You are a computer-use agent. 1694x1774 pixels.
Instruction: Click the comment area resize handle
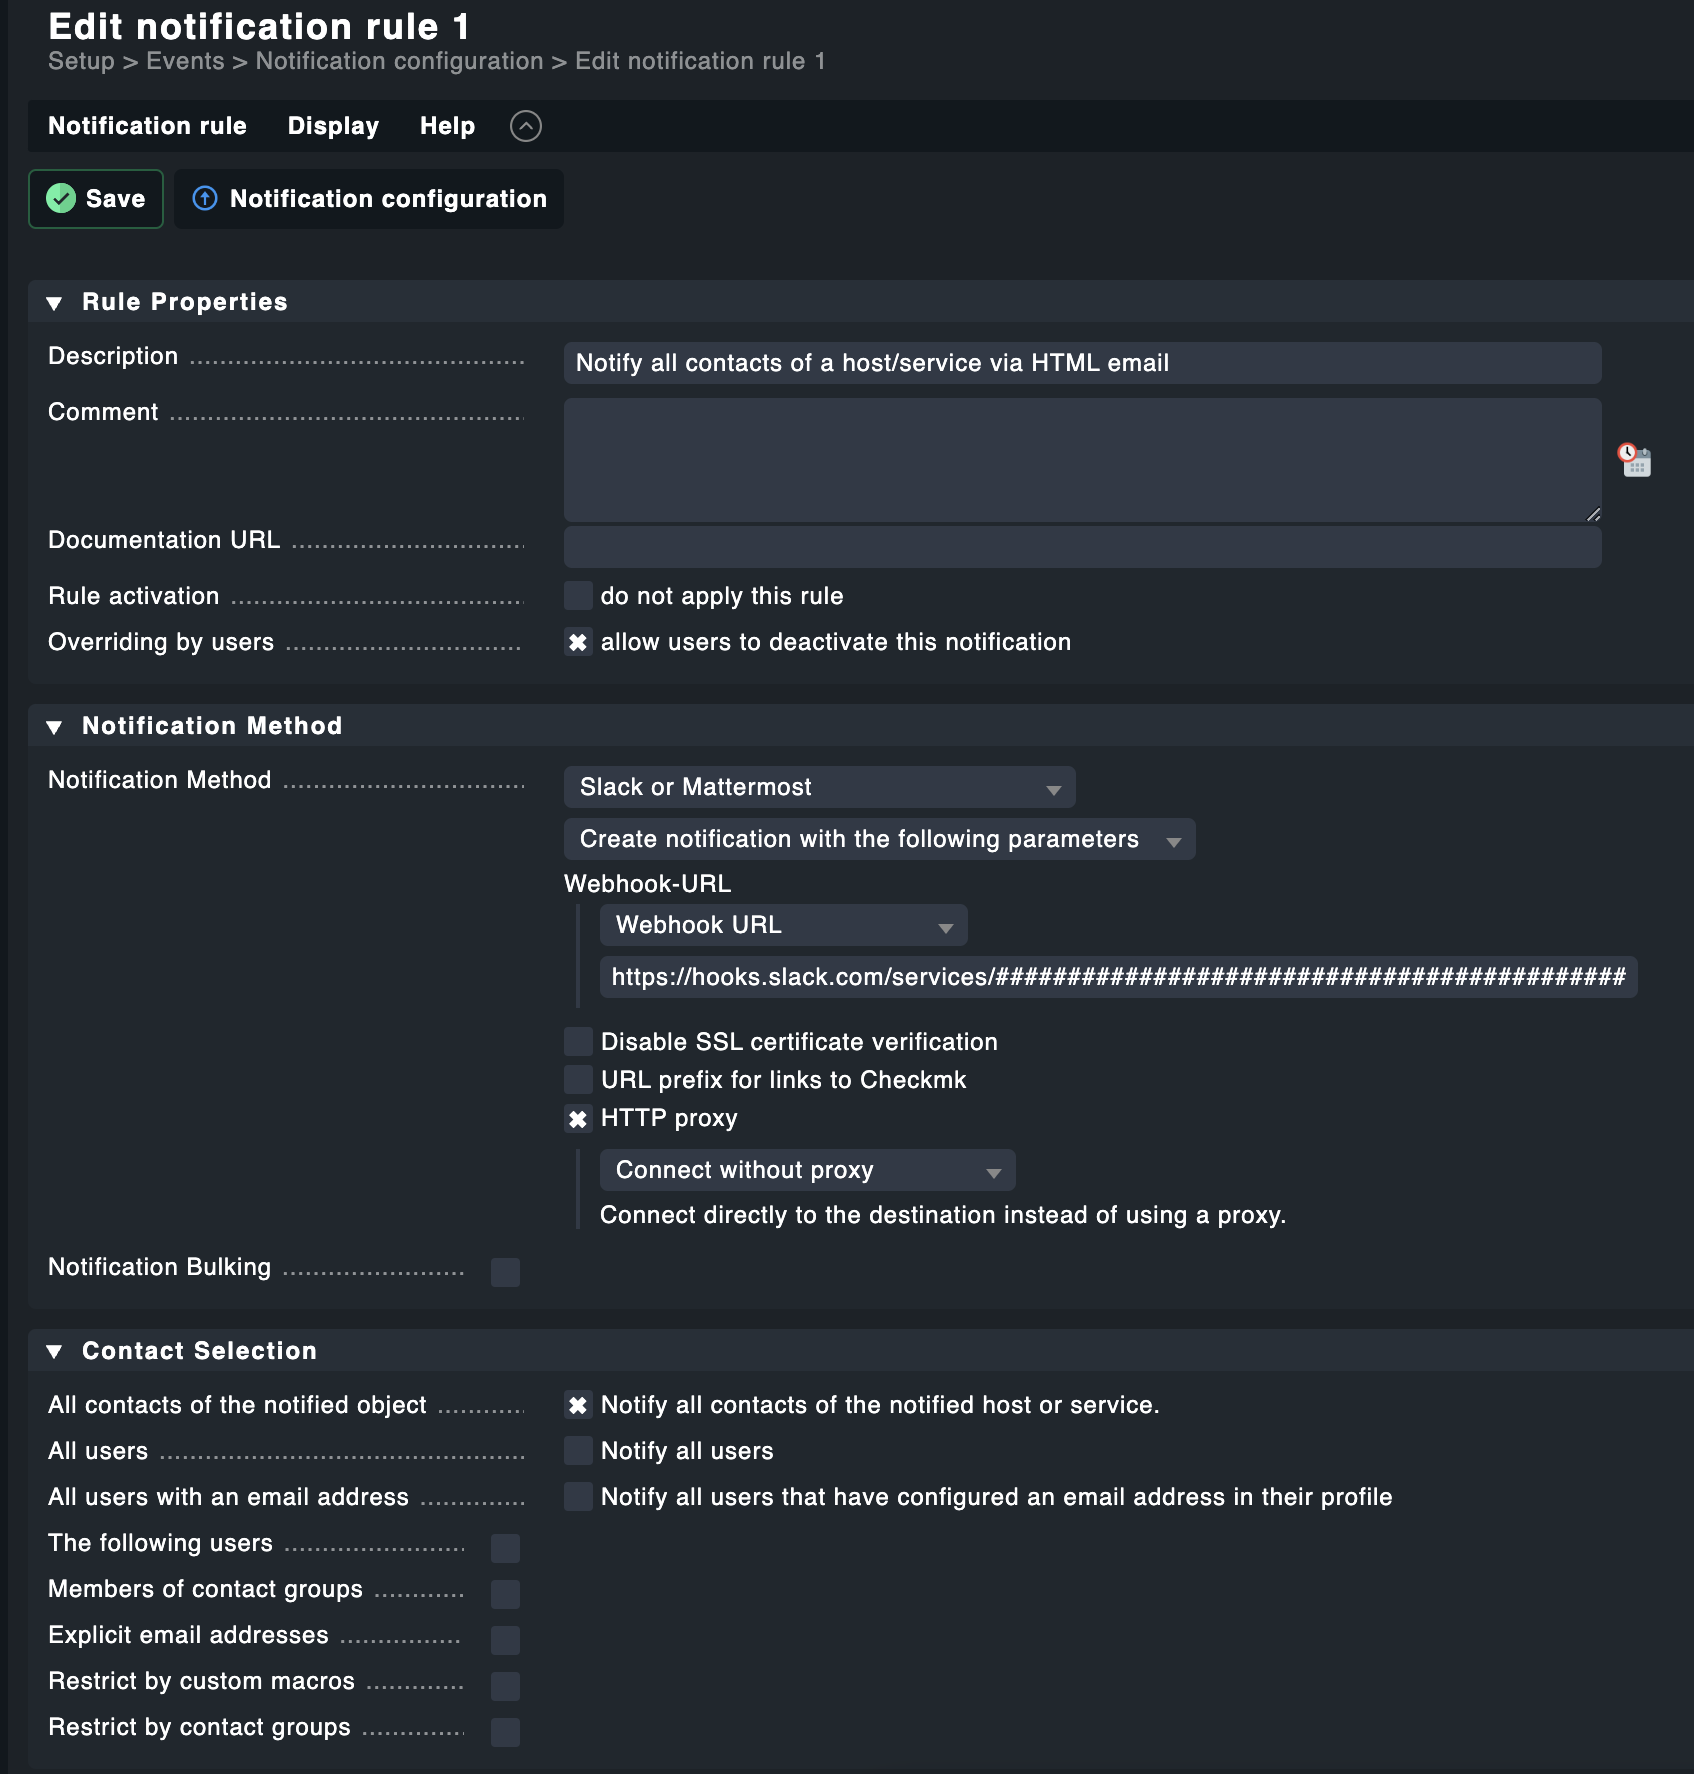(1593, 514)
